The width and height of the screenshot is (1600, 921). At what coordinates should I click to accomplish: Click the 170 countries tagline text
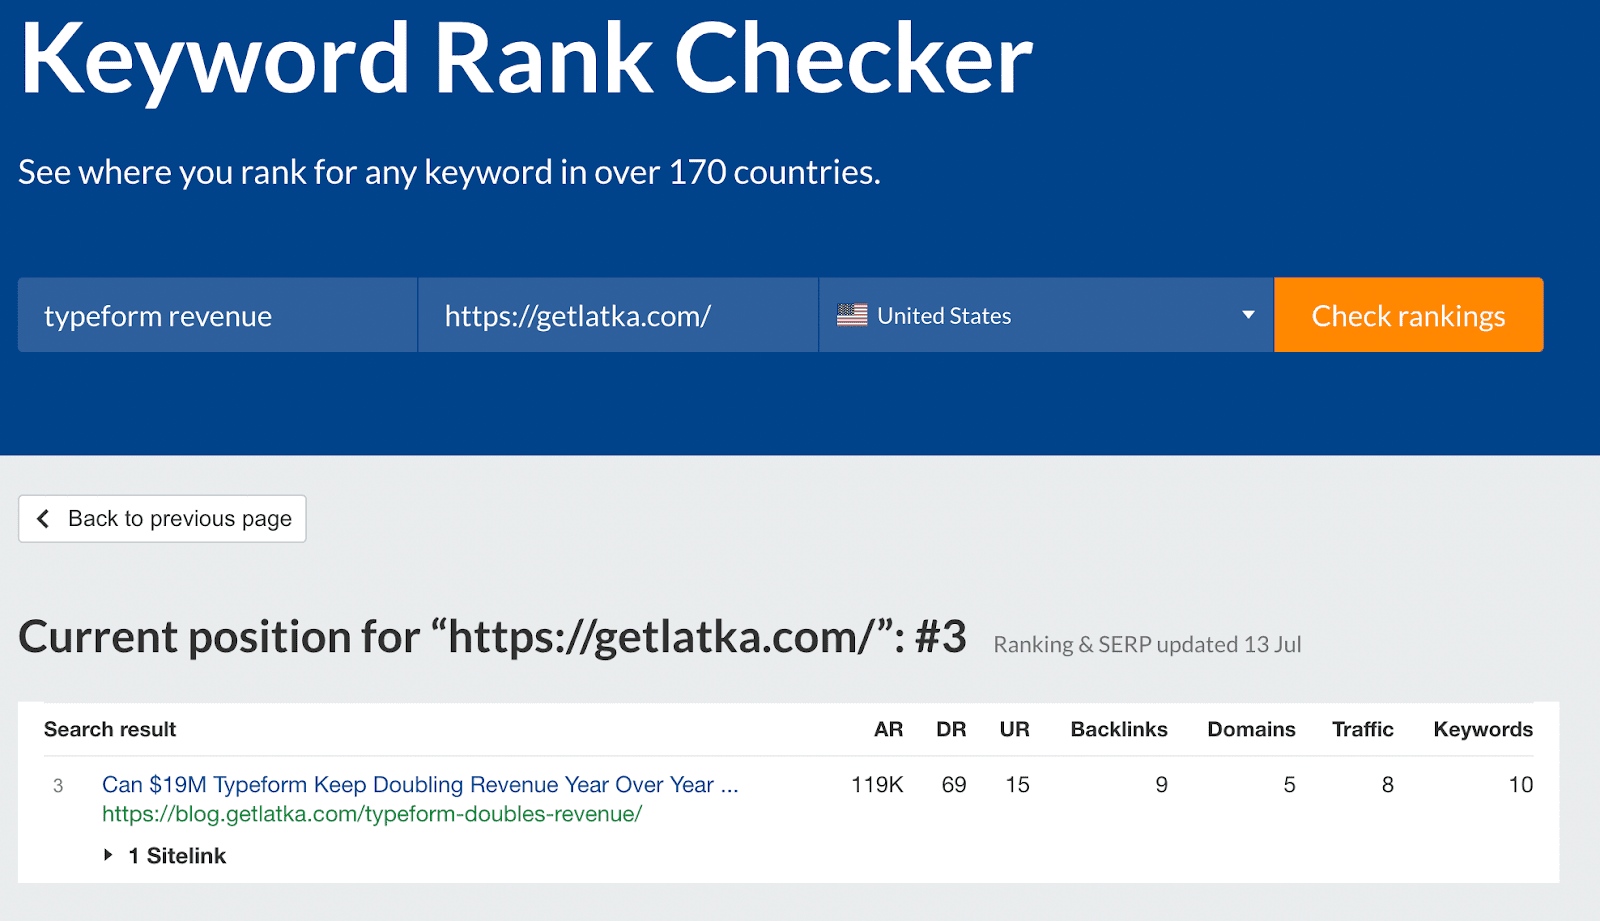[449, 172]
